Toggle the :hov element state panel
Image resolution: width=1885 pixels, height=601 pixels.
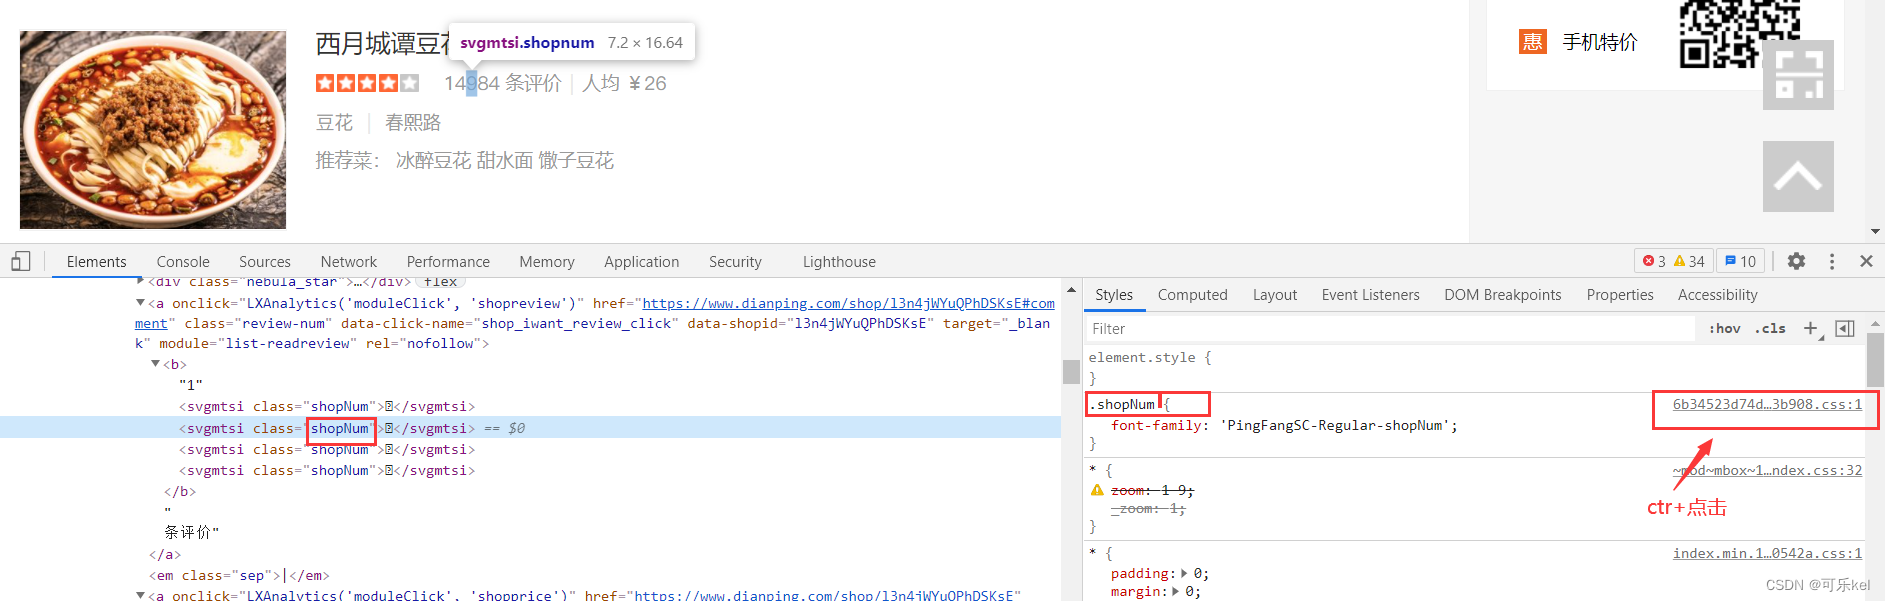1725,328
